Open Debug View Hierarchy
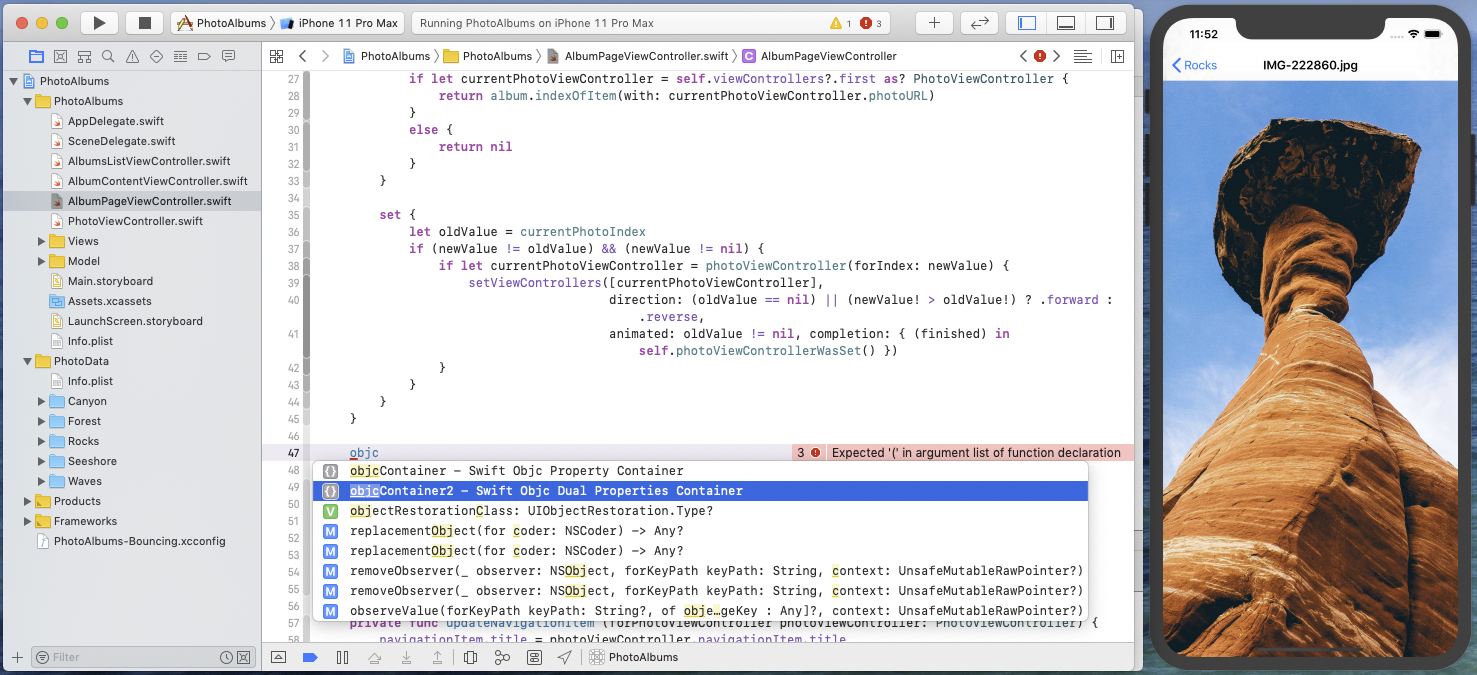The width and height of the screenshot is (1477, 675). [470, 657]
